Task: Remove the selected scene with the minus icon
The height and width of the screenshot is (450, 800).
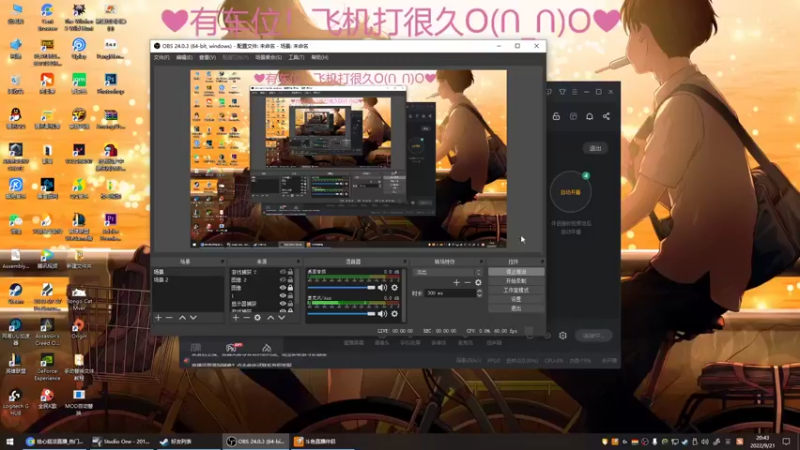Action: (x=169, y=317)
